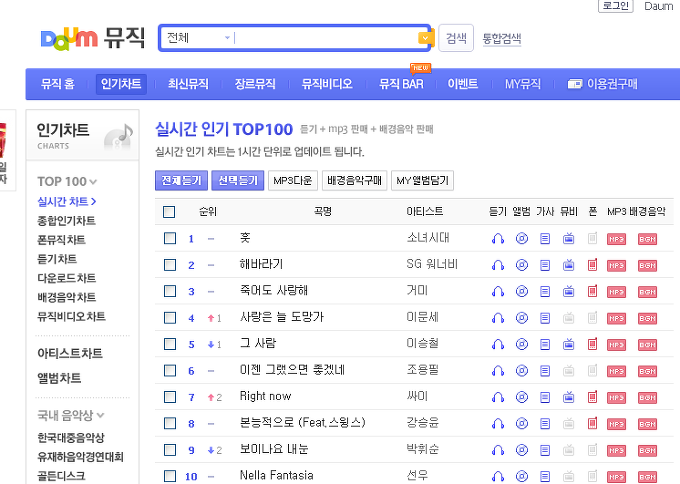Viewport: 680px width, 484px height.
Task: Click headphone icon for 보이나요 내눈
Action: coord(497,450)
